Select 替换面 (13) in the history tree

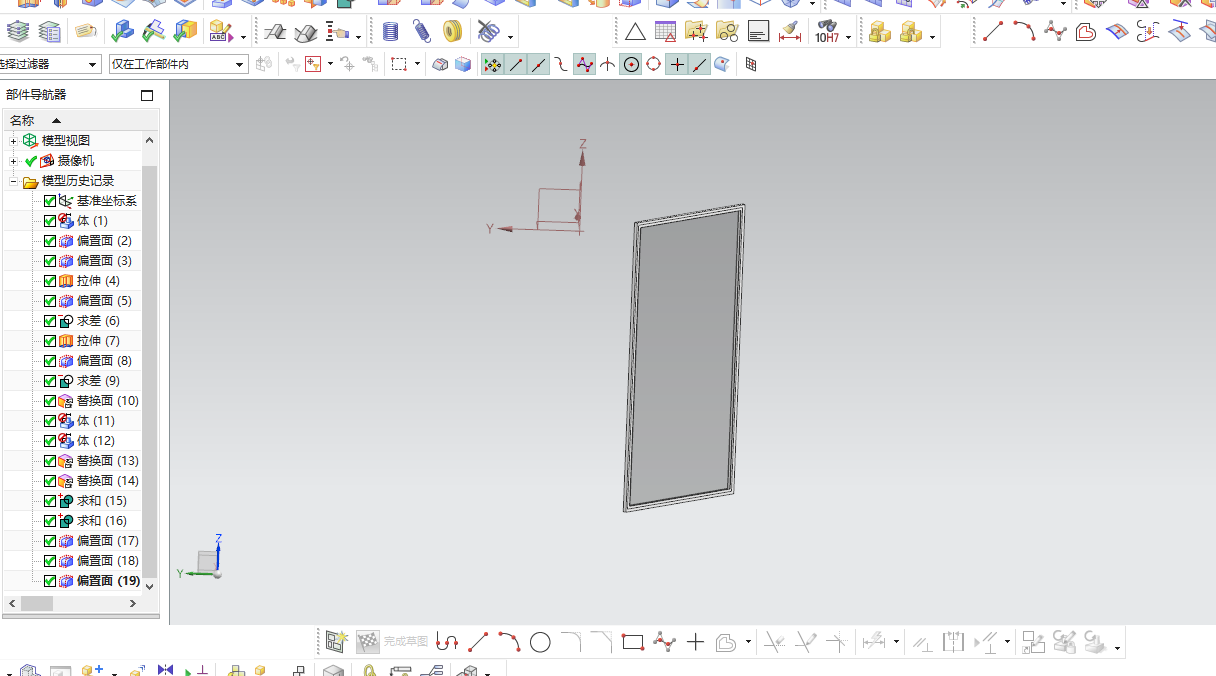108,461
